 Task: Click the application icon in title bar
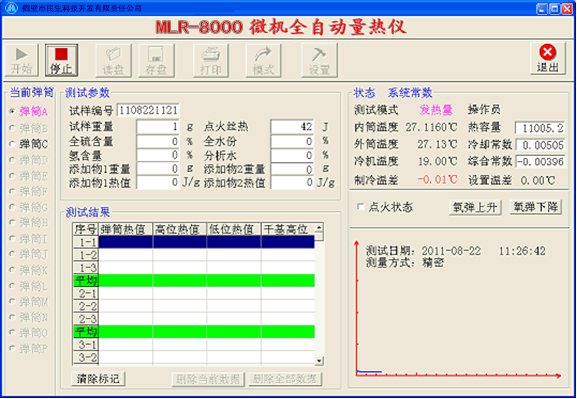(12, 8)
